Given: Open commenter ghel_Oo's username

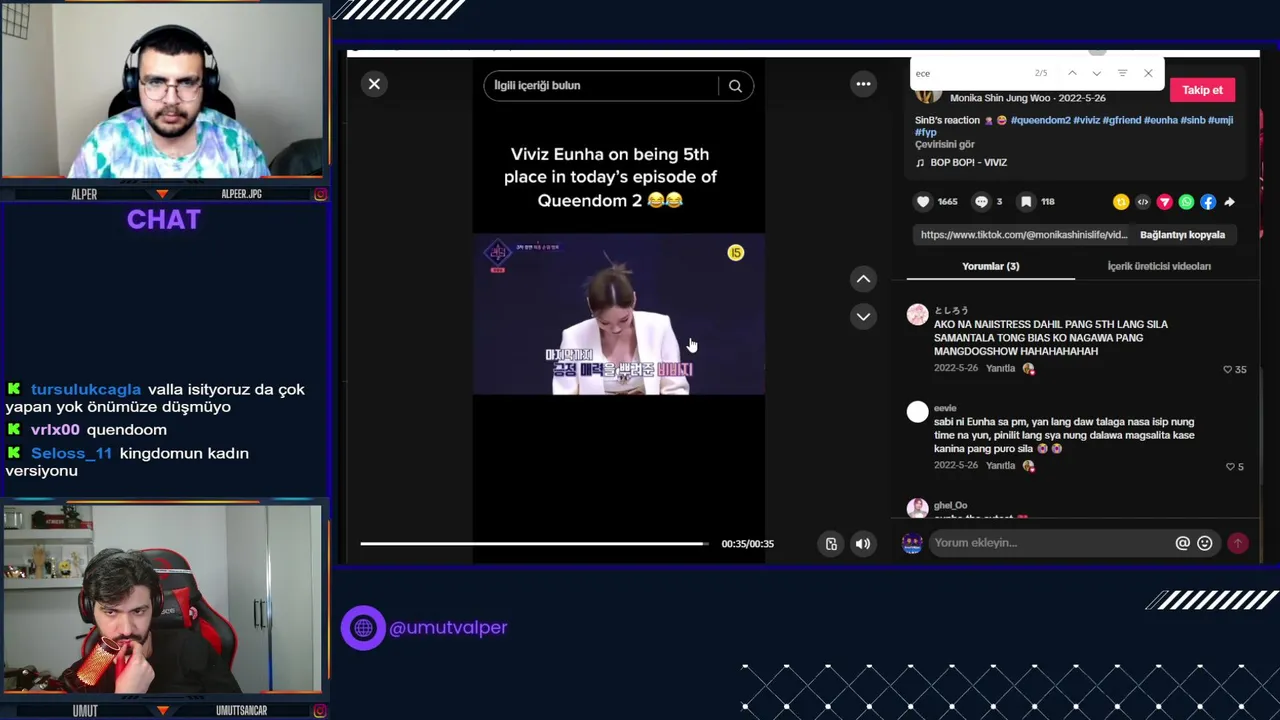Looking at the screenshot, I should (x=950, y=506).
